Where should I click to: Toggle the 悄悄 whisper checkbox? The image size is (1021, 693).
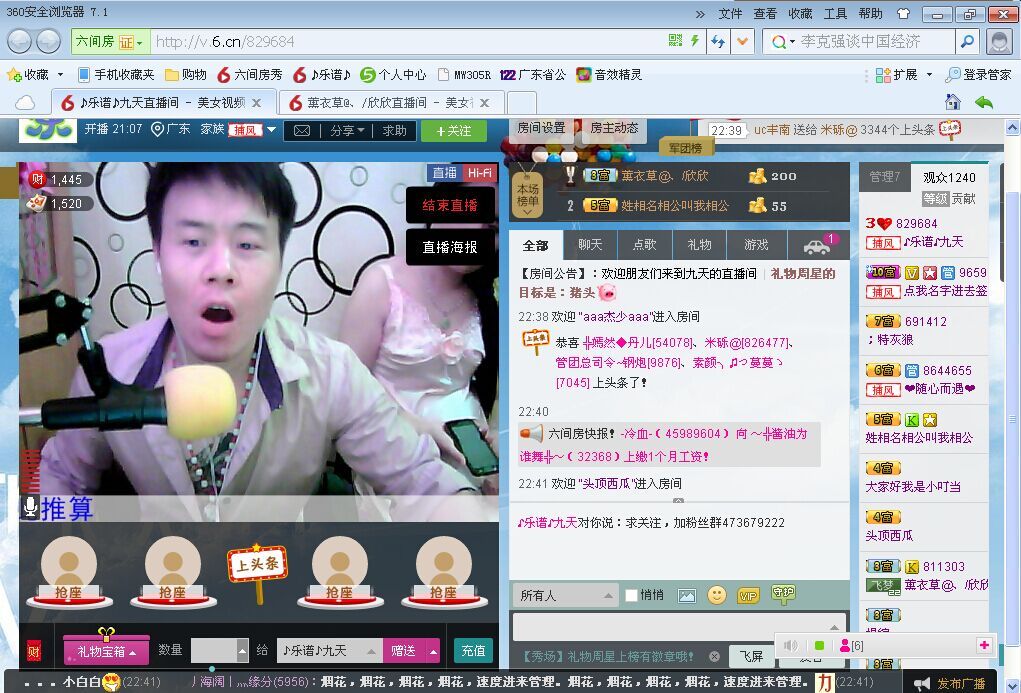[x=630, y=595]
